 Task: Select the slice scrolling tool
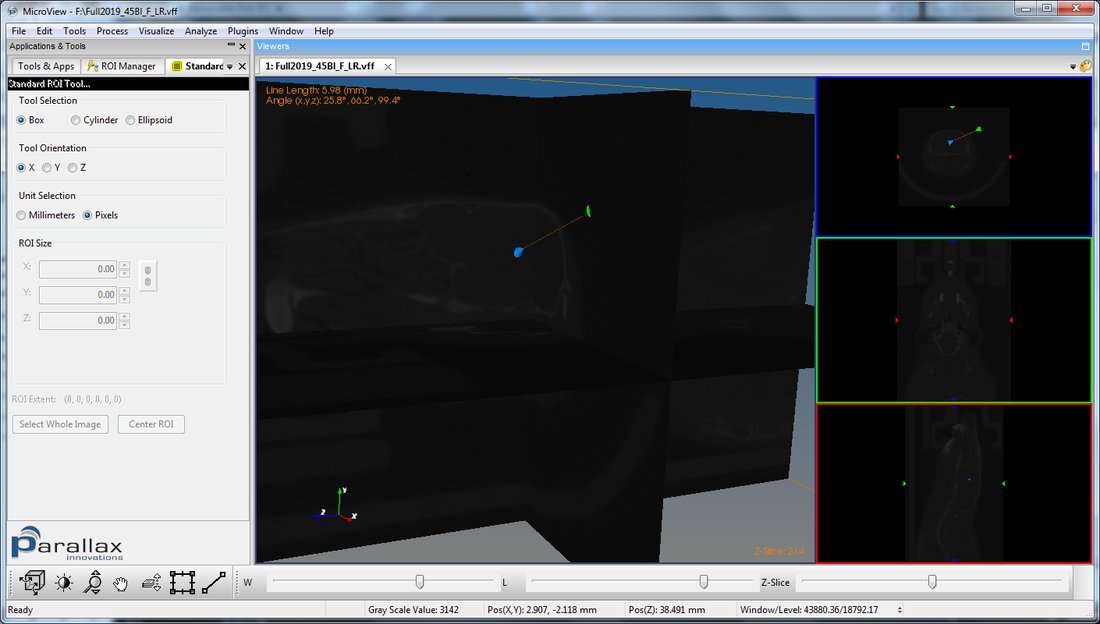click(x=152, y=582)
